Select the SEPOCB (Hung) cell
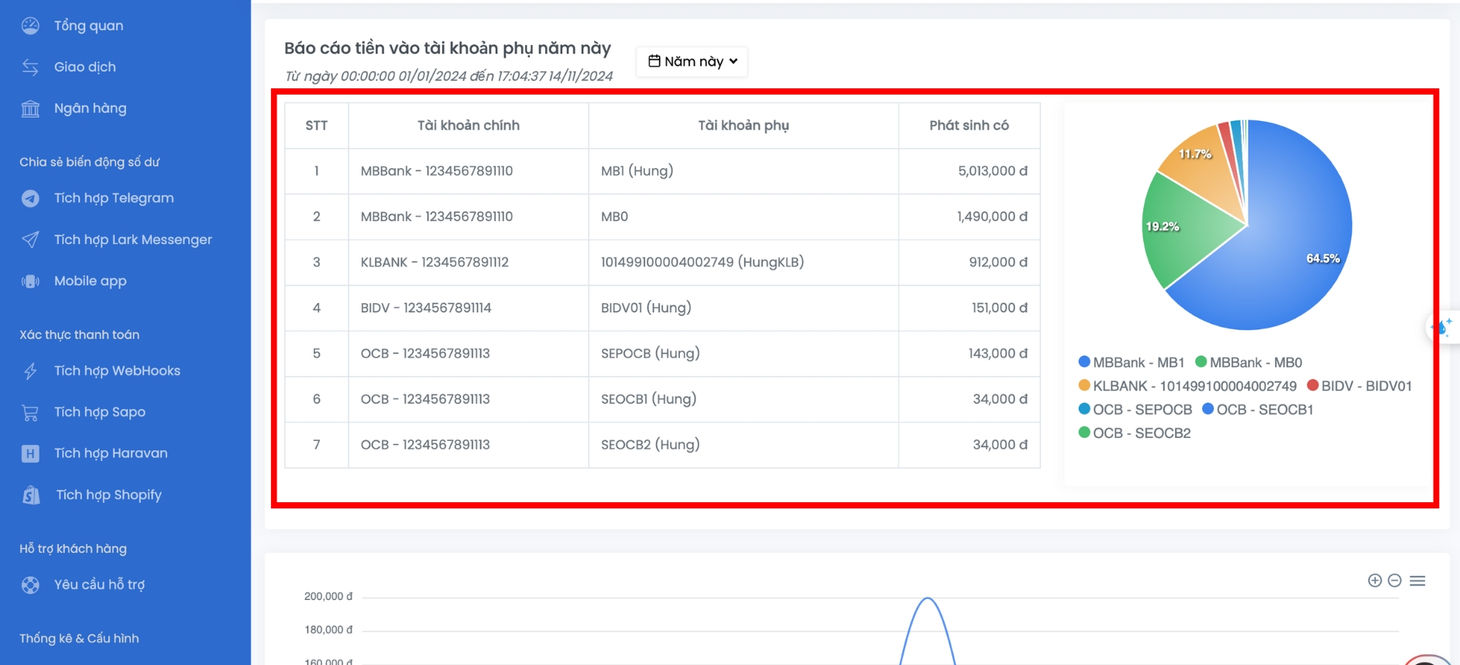The height and width of the screenshot is (665, 1460). pyautogui.click(x=744, y=354)
